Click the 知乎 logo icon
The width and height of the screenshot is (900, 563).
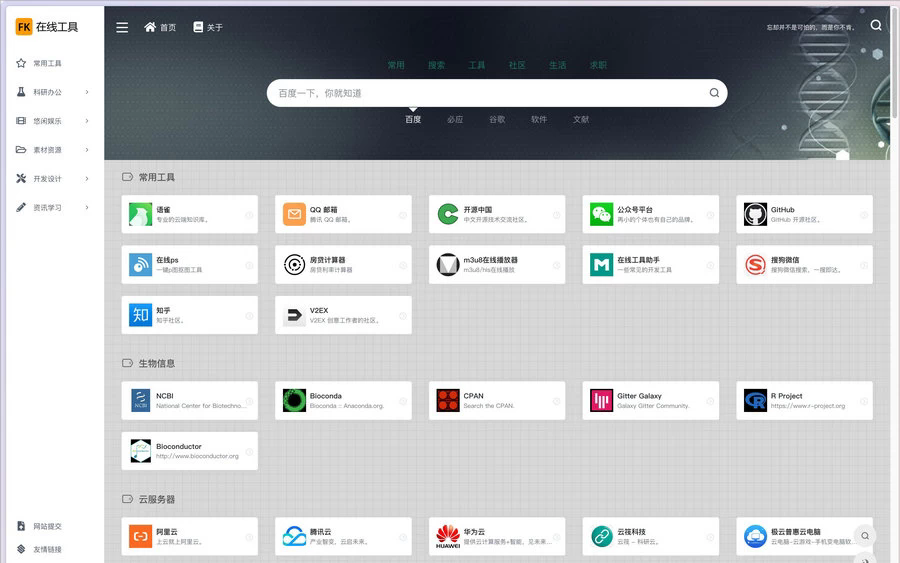[140, 315]
